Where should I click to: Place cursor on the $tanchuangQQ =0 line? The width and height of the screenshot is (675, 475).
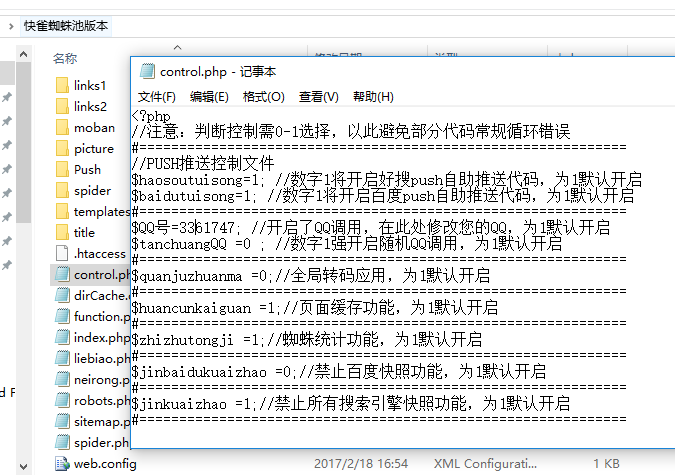coord(347,244)
